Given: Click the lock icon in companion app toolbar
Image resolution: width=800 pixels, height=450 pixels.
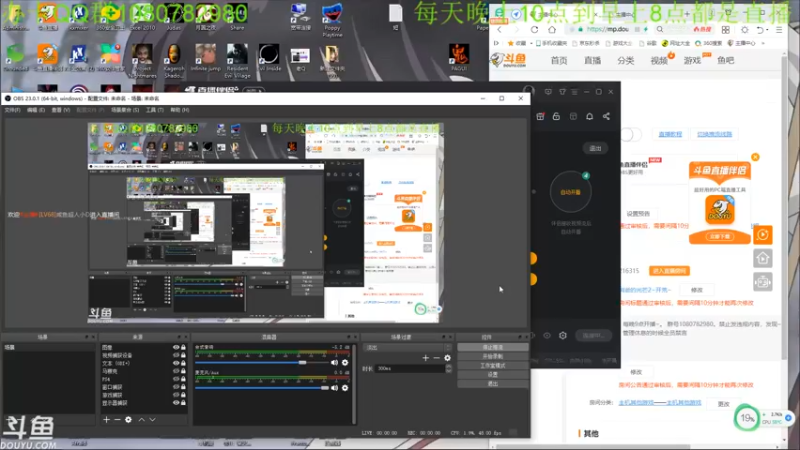Looking at the screenshot, I should (x=556, y=116).
